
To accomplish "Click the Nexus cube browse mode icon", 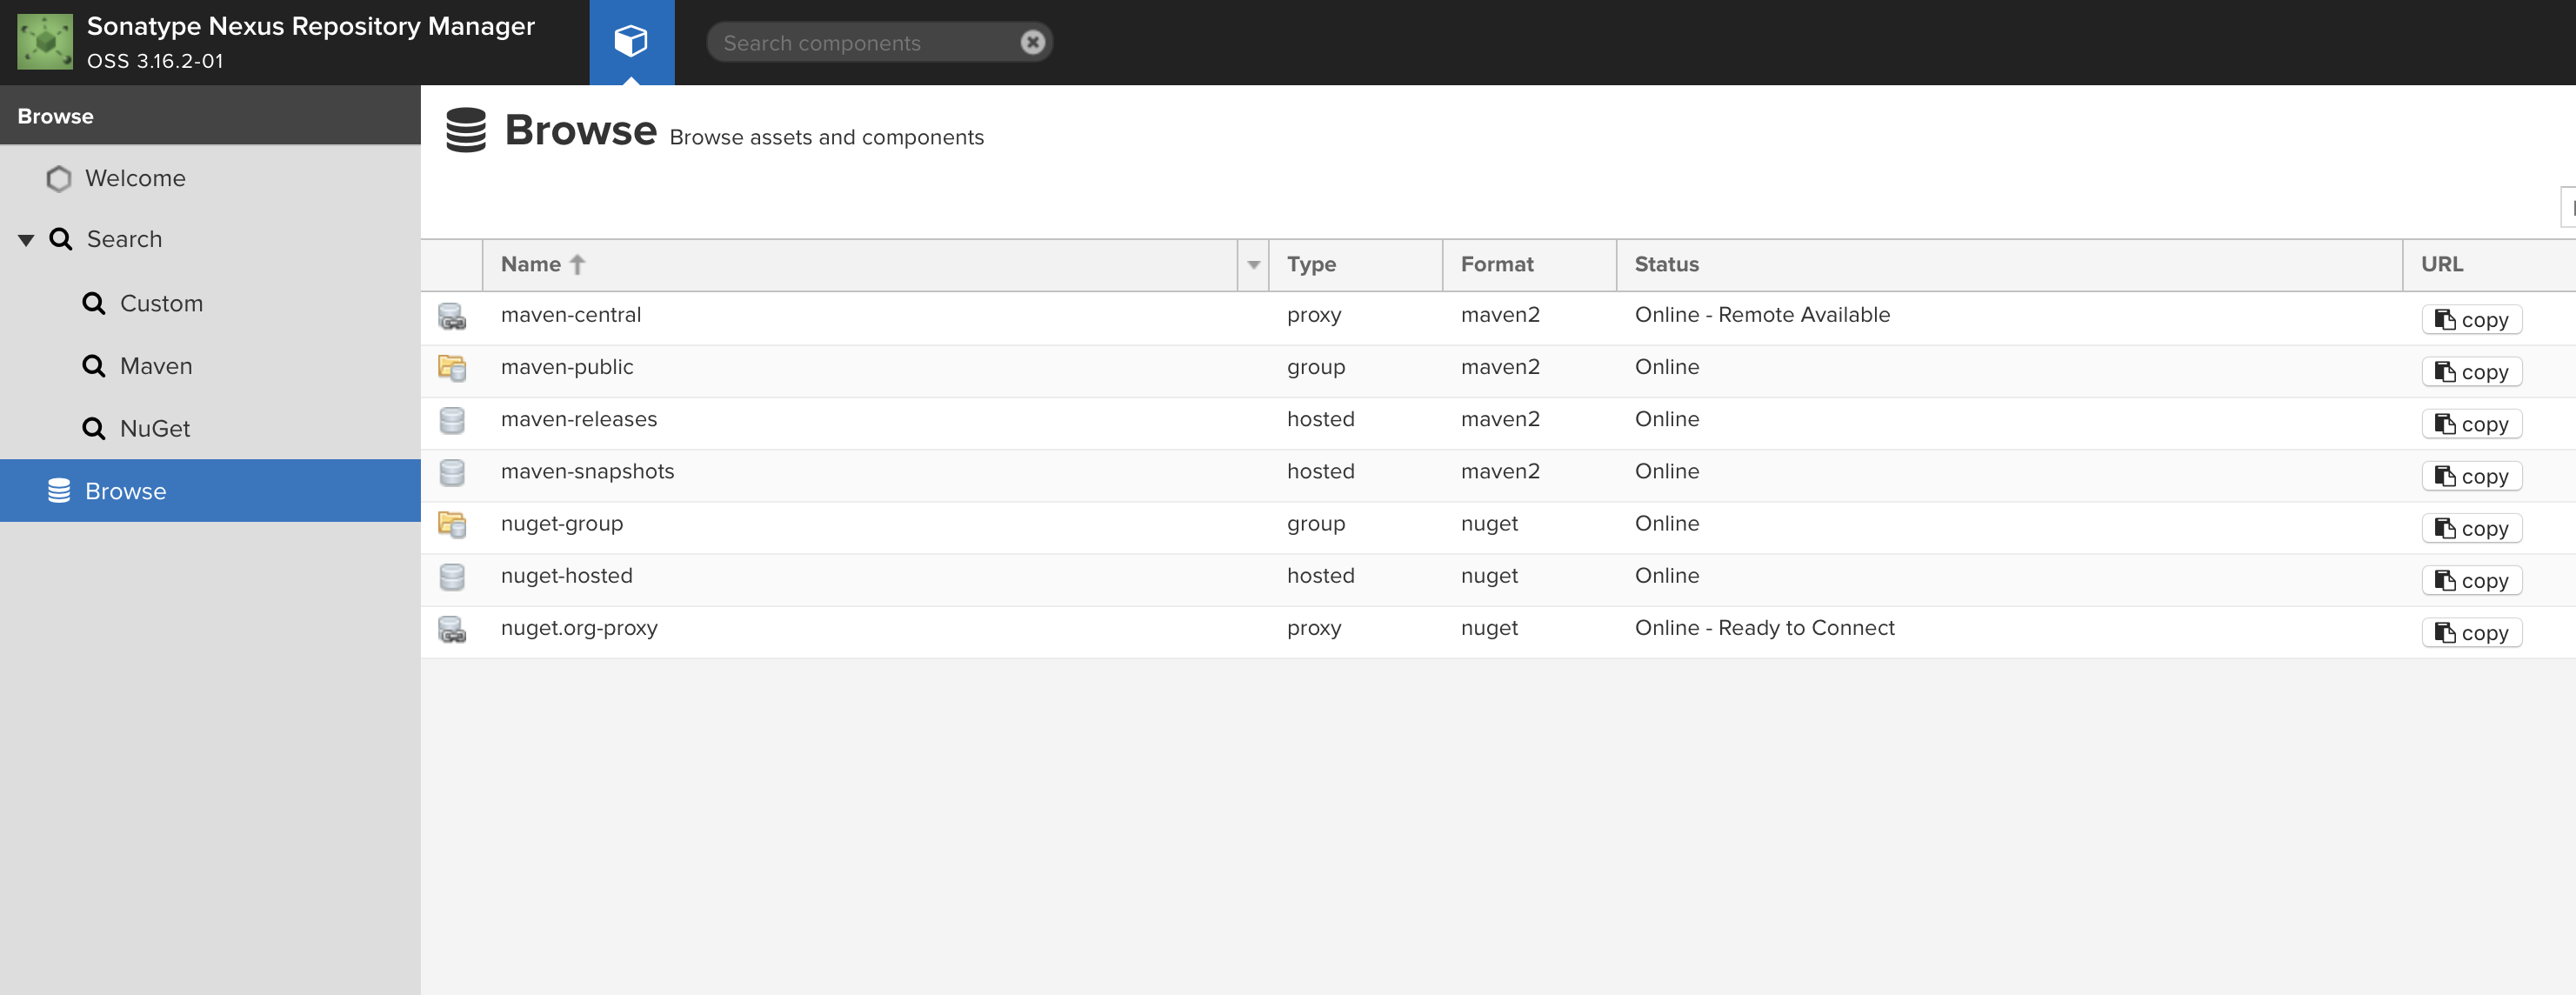I will click(631, 41).
